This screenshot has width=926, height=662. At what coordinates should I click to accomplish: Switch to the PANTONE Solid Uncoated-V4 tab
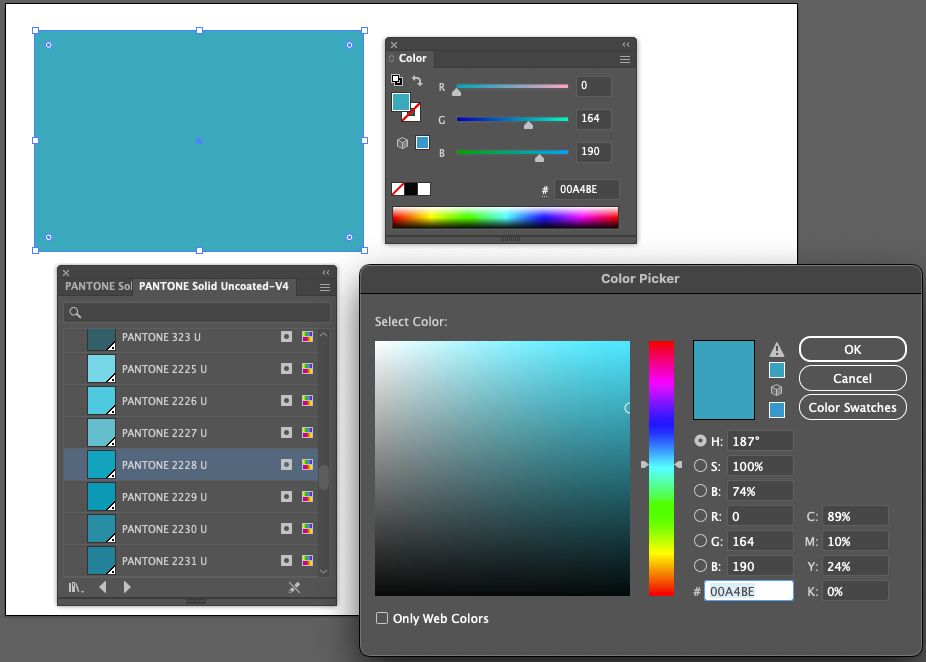[x=214, y=286]
